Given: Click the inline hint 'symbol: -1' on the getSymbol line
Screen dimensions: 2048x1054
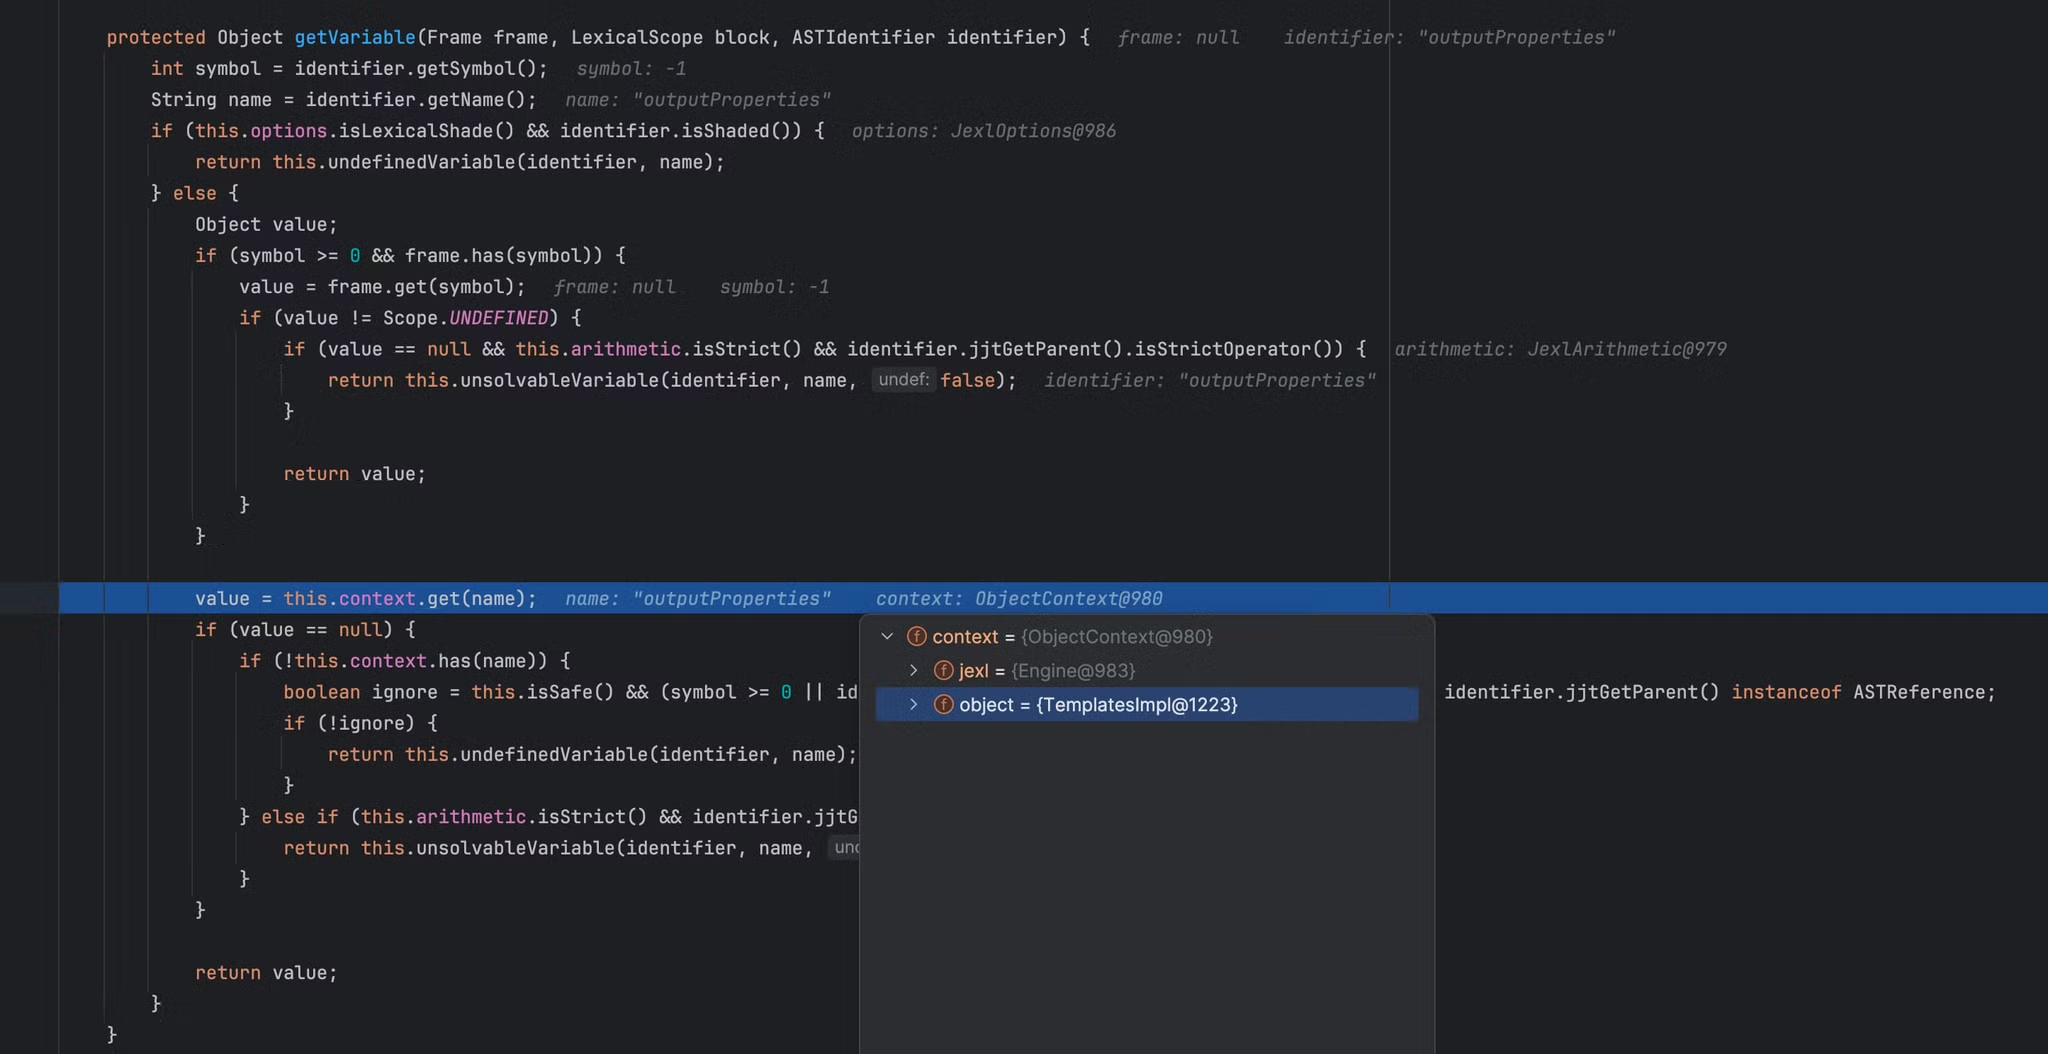Looking at the screenshot, I should click(631, 69).
